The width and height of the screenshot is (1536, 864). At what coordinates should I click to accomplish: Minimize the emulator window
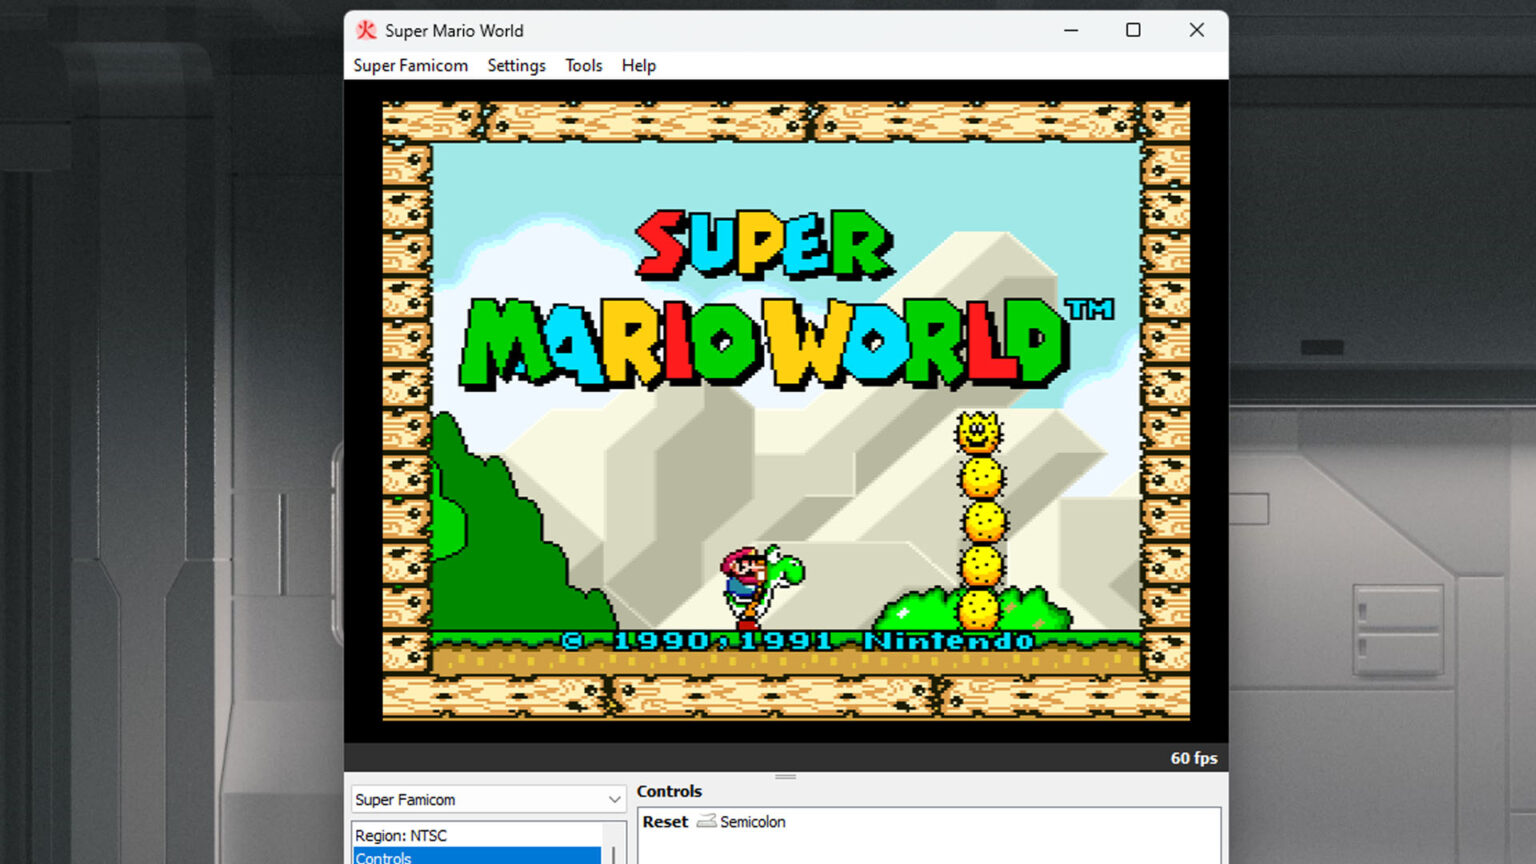(x=1071, y=31)
